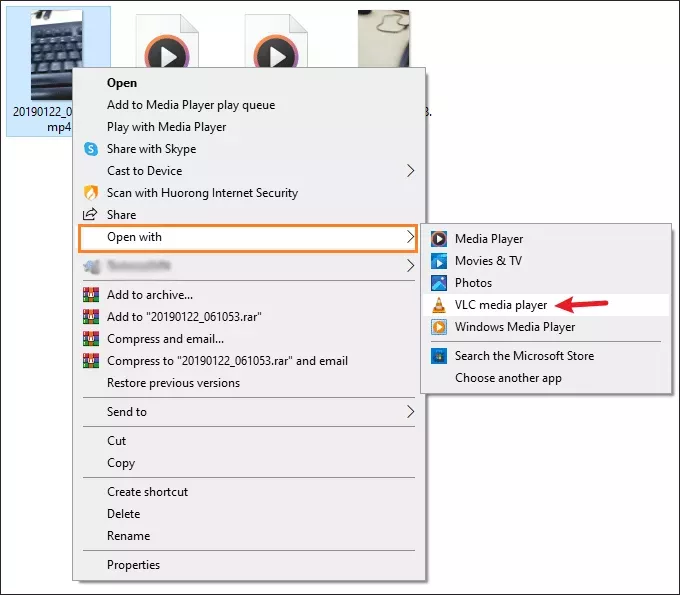The image size is (680, 595).
Task: Click the 20190122 mp4 file name label
Action: 42,119
